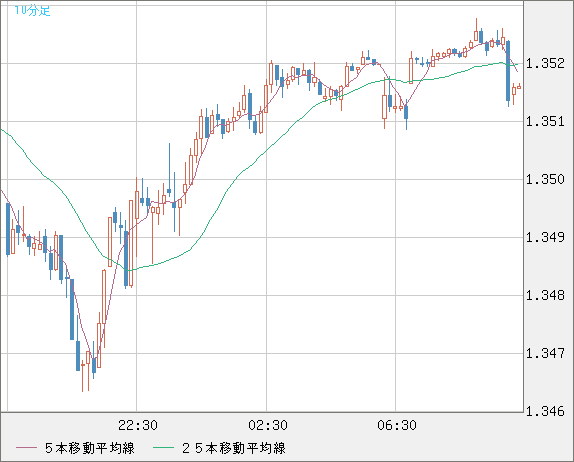574x462 pixels.
Task: Click the 1.351 price axis label
Action: point(545,121)
